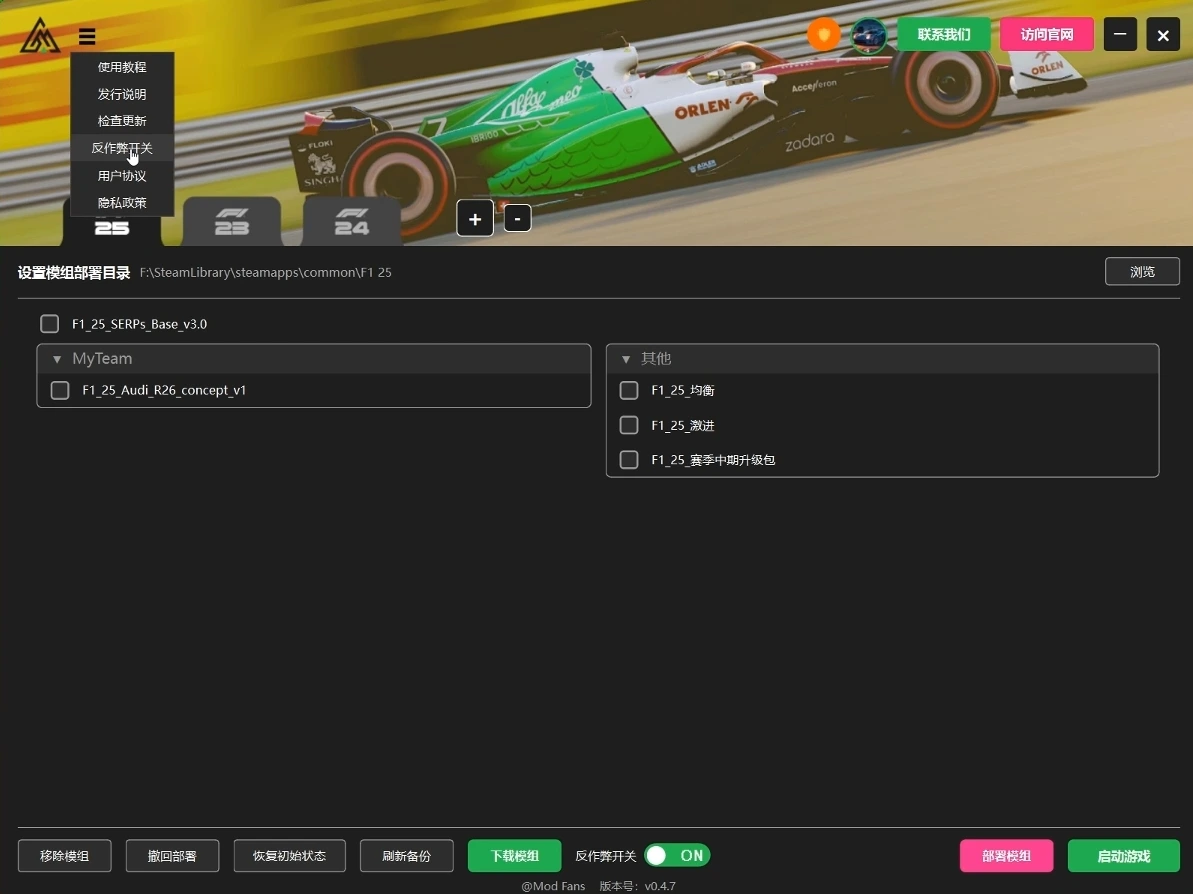Check the F1_25_SERPs_Base_v3.0 checkbox
The width and height of the screenshot is (1193, 894).
click(x=50, y=324)
